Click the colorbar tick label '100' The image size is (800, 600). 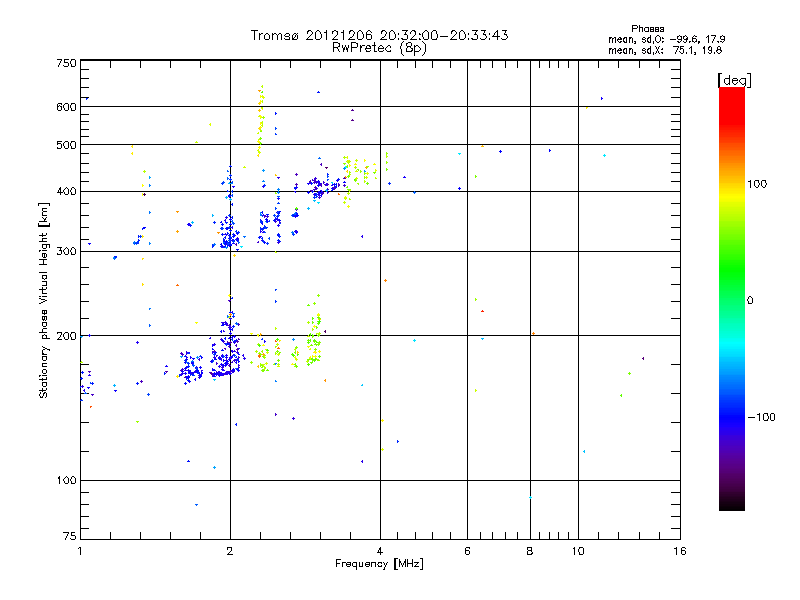(757, 184)
